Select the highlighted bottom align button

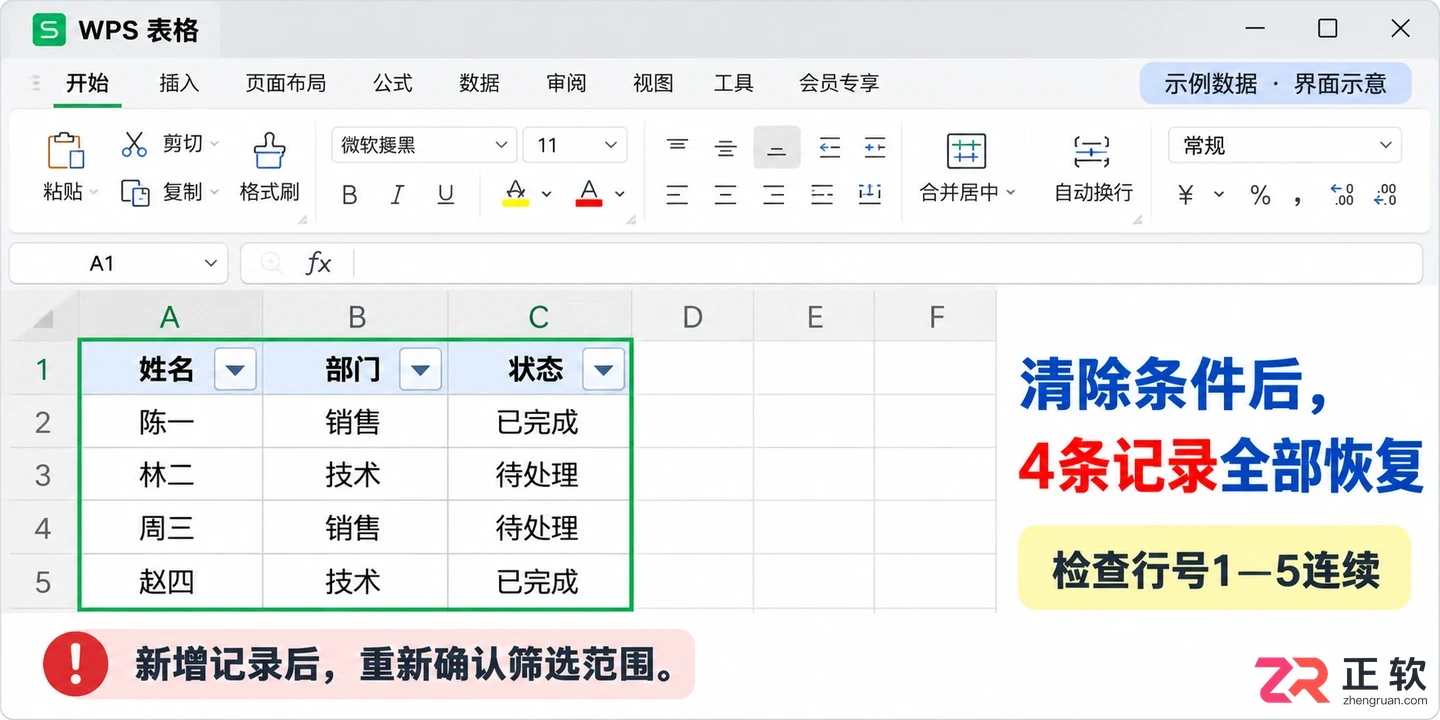click(x=777, y=147)
